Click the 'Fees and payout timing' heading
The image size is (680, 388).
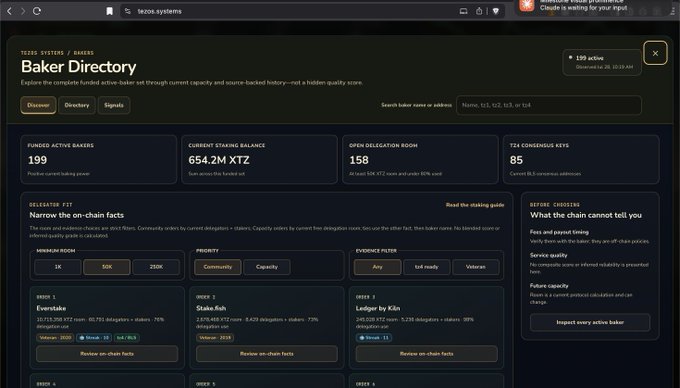[559, 232]
